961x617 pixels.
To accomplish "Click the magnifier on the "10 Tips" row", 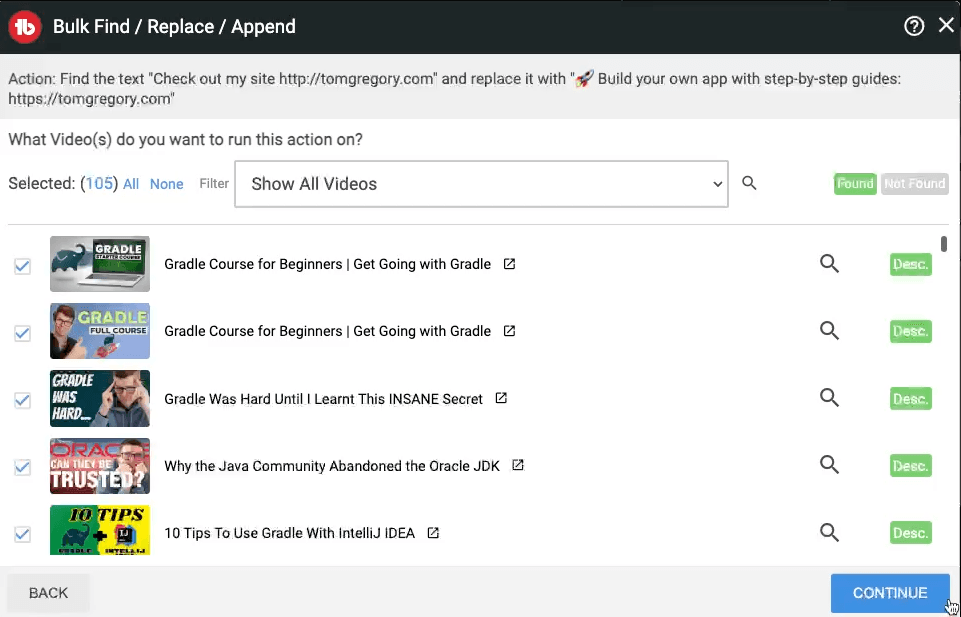I will tap(829, 533).
